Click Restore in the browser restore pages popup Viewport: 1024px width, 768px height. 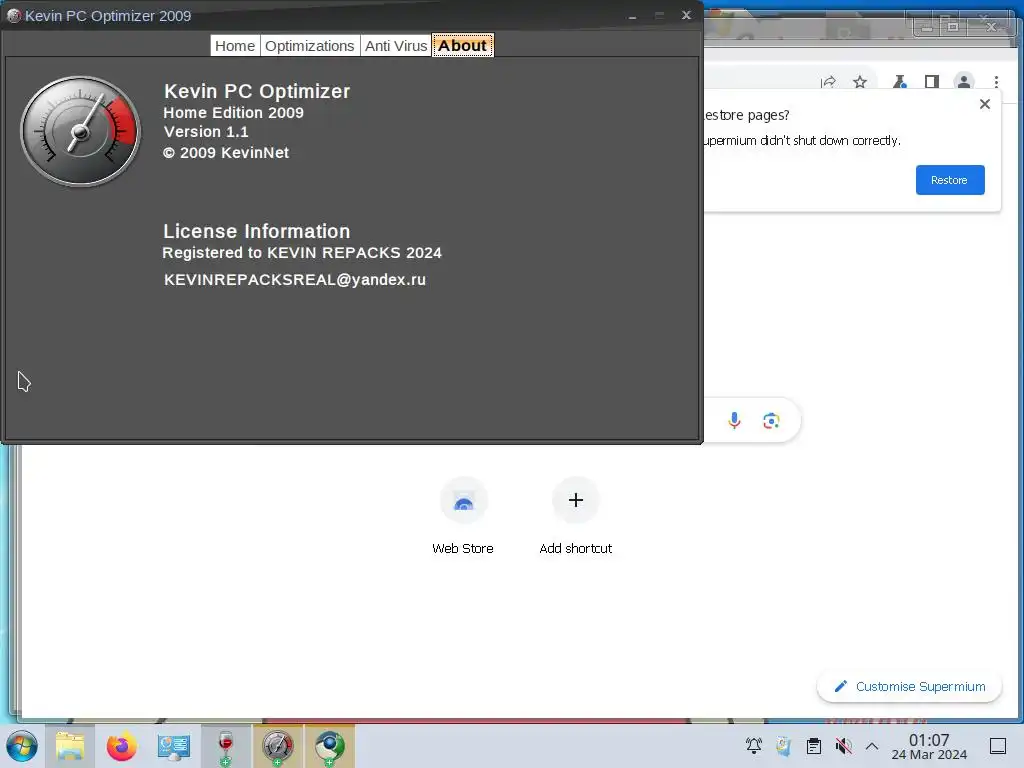[950, 180]
